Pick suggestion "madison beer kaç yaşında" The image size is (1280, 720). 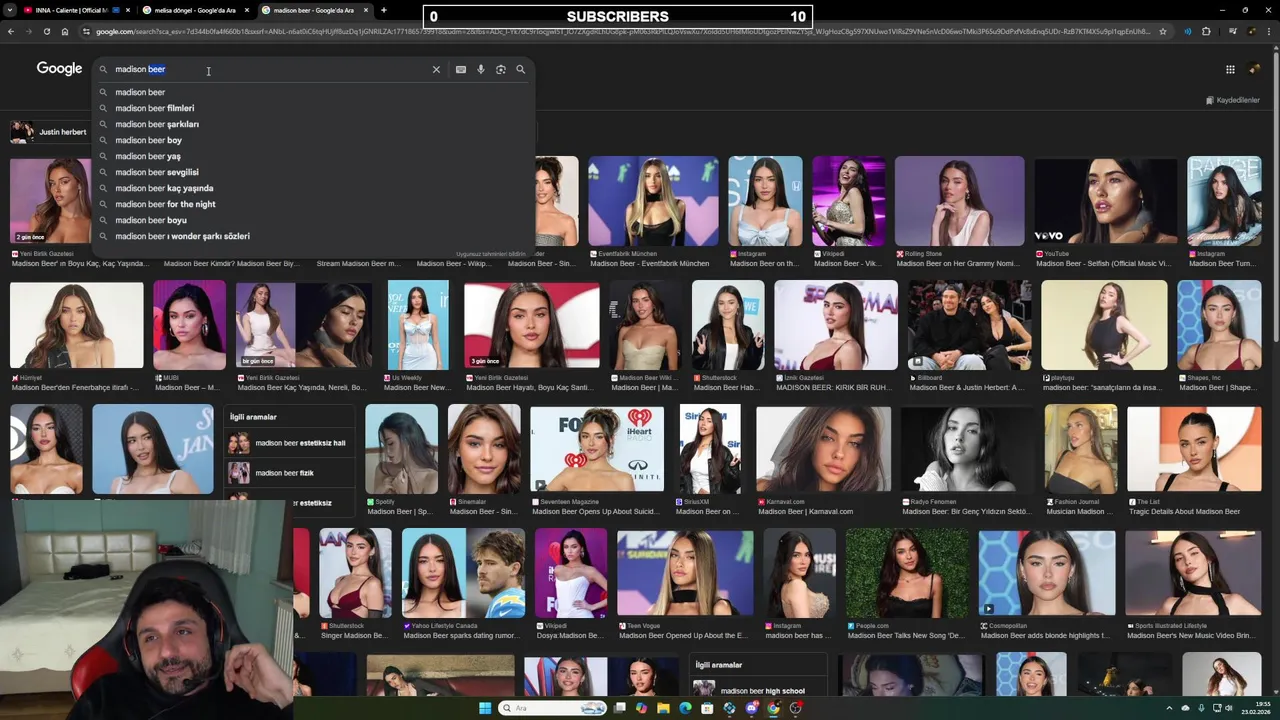click(314, 188)
